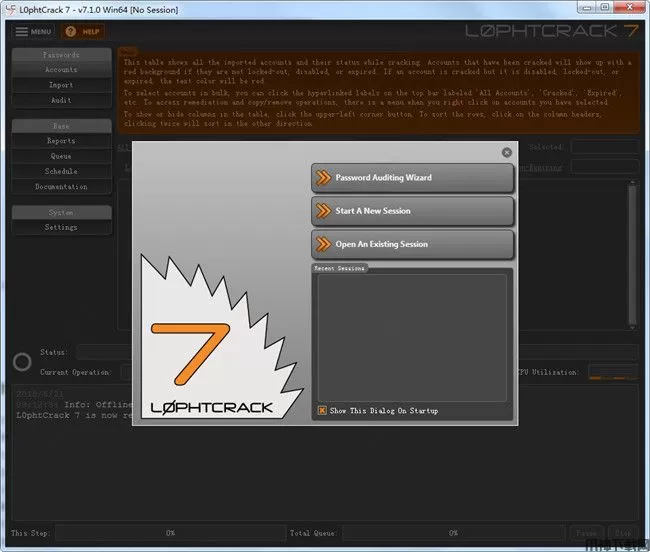Screen dimensions: 650x552
Task: Click the 'Info: Offline' log entry
Action: pos(98,404)
